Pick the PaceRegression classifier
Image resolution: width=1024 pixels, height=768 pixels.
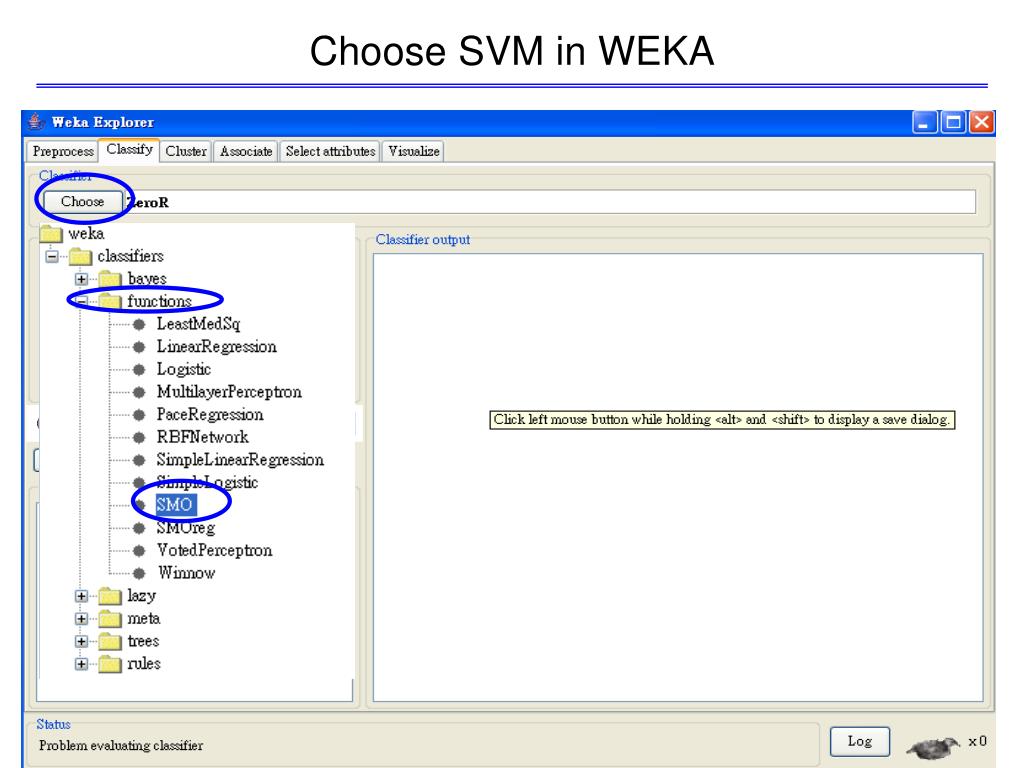coord(210,415)
